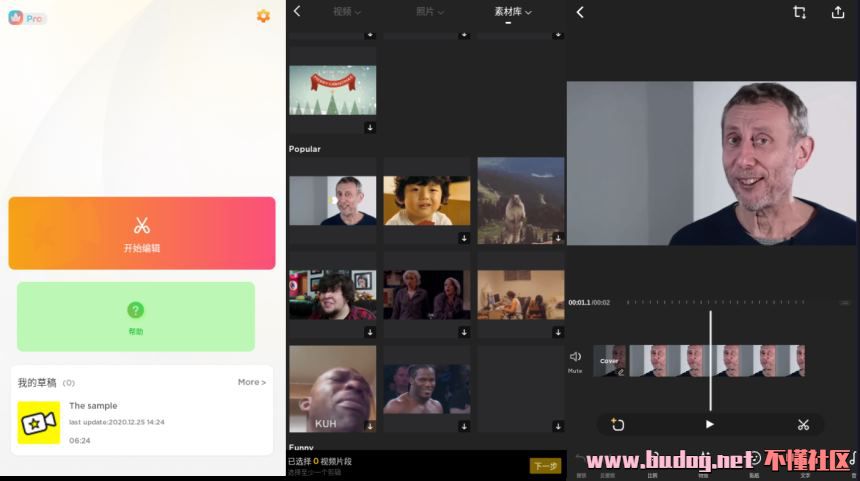The height and width of the screenshot is (481, 860).
Task: Click the More link in drafts
Action: tap(251, 382)
